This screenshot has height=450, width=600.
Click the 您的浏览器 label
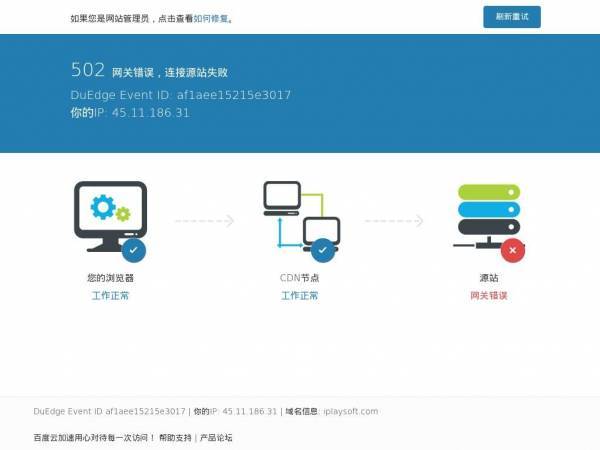tap(110, 278)
